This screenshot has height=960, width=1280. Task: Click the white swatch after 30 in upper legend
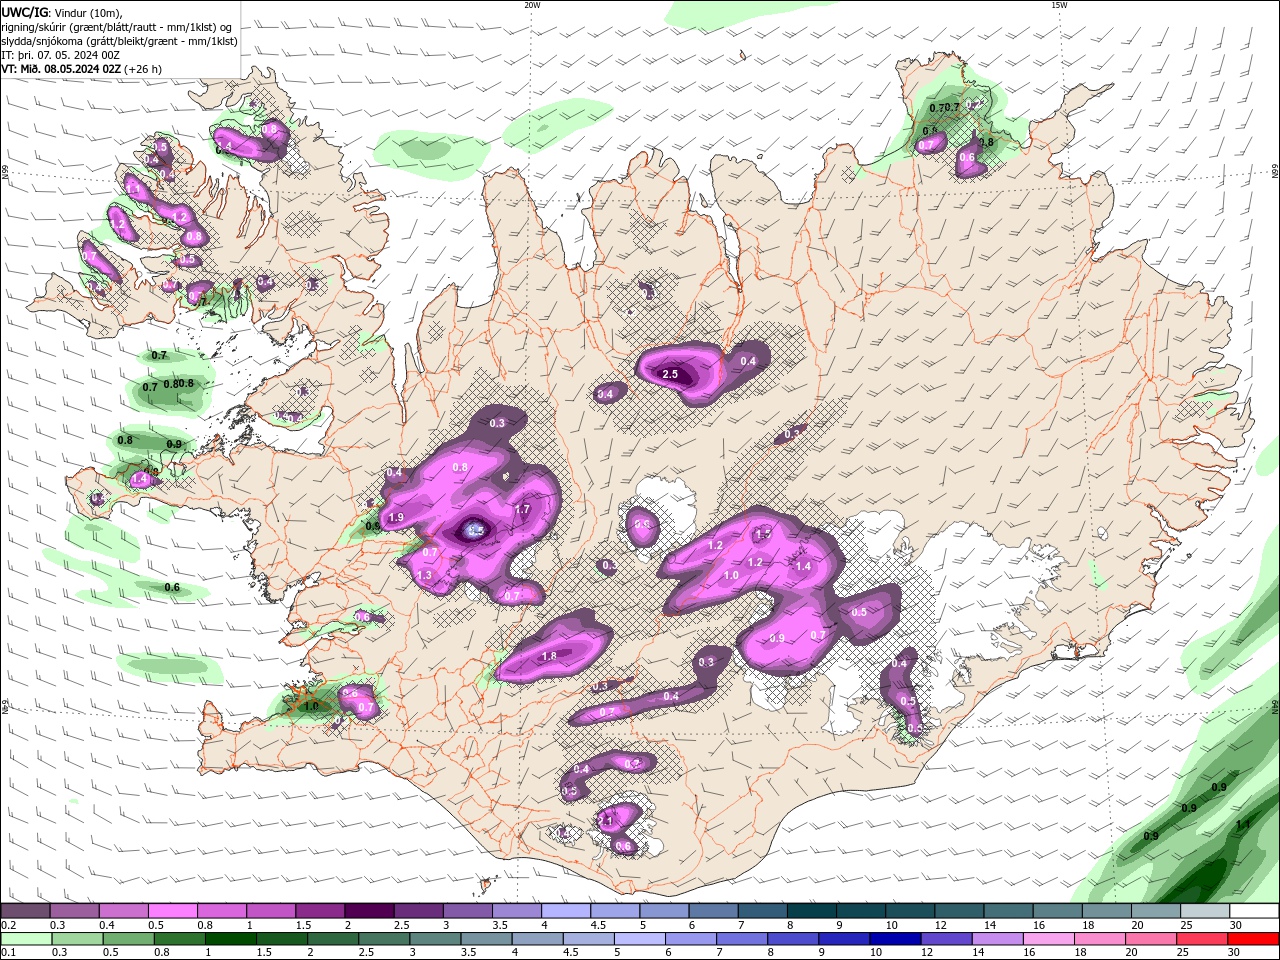(x=1254, y=911)
